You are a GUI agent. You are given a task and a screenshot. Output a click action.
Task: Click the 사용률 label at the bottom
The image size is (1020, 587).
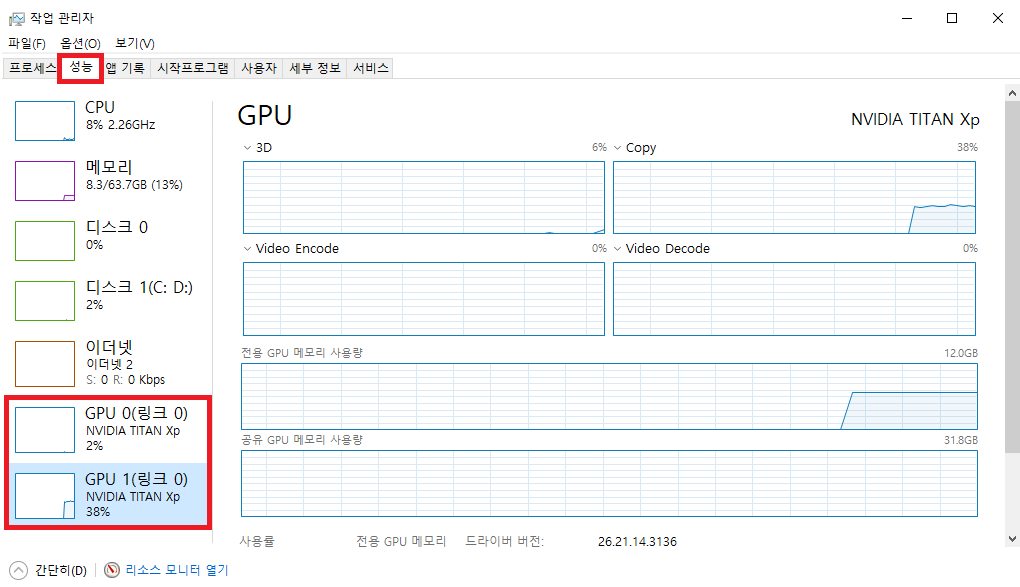(257, 541)
